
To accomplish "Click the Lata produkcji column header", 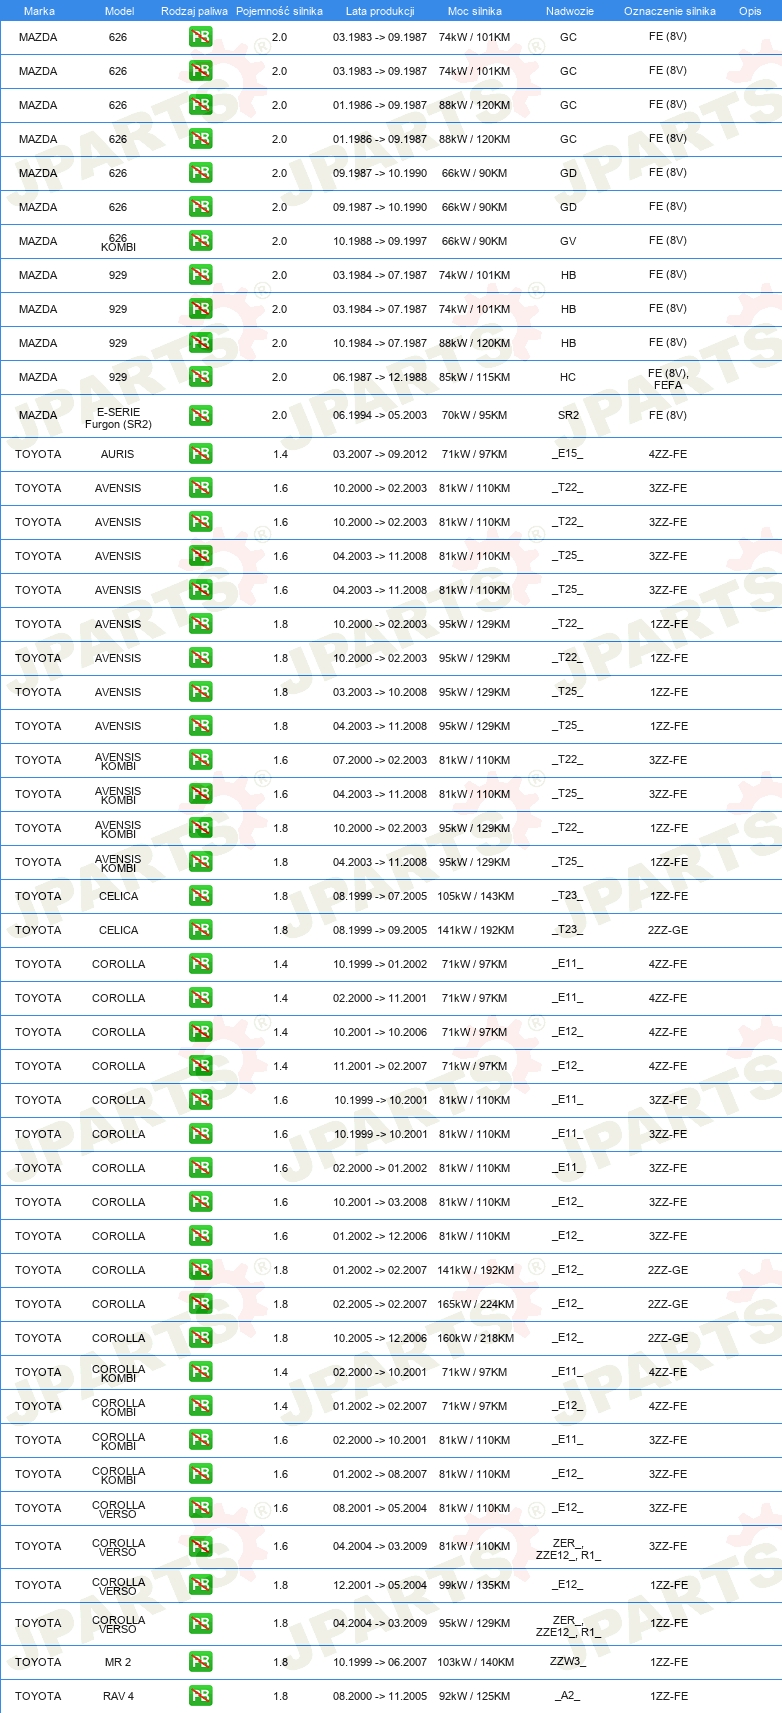I will 380,11.
